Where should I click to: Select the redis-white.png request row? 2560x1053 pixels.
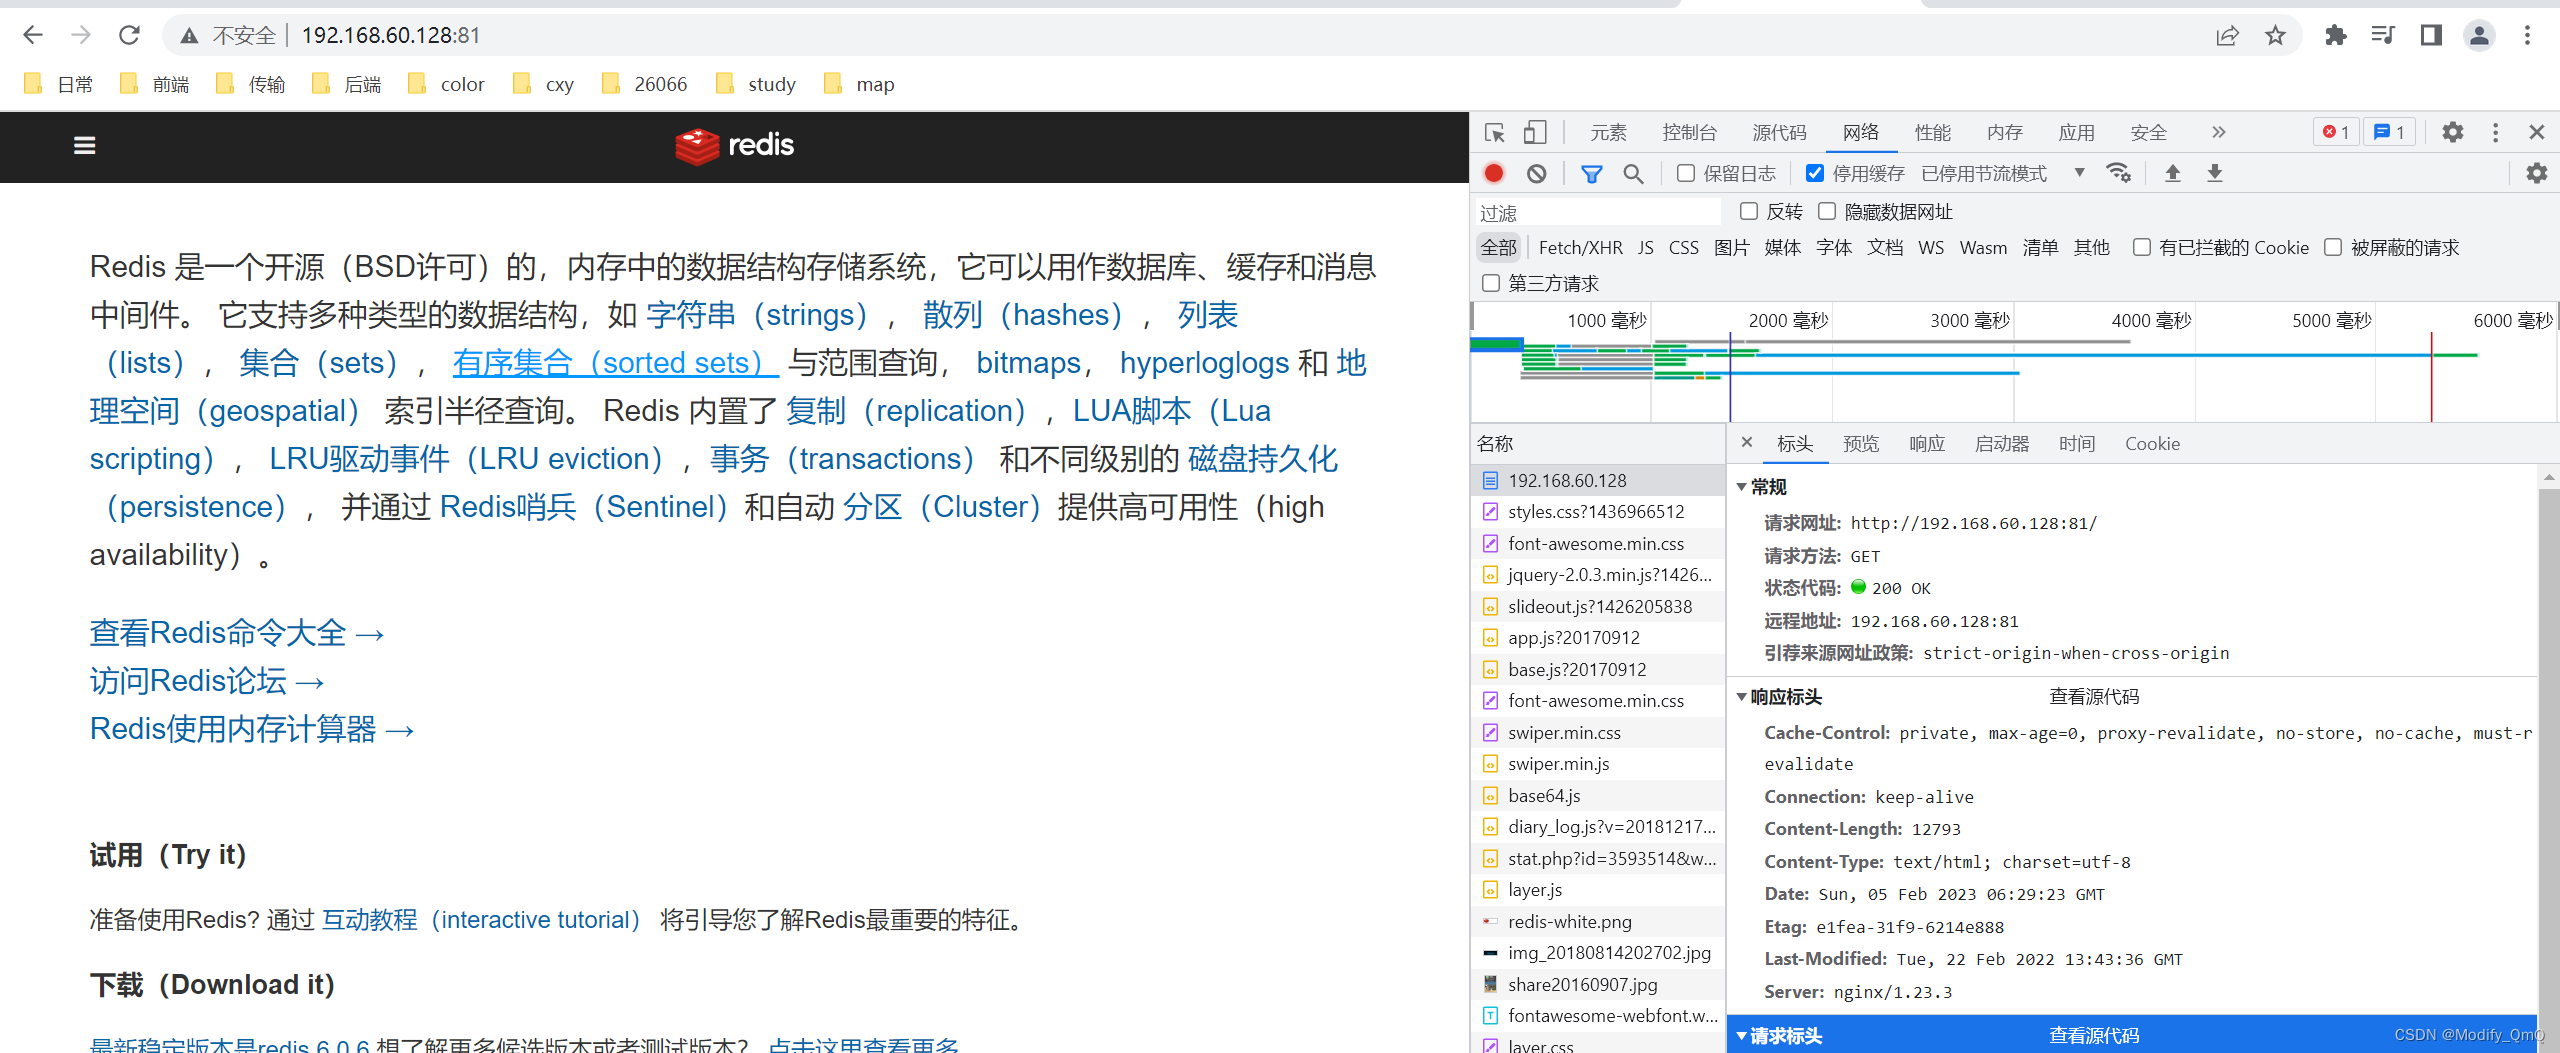1598,921
